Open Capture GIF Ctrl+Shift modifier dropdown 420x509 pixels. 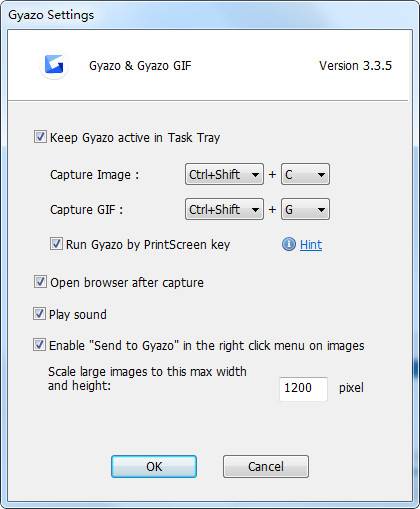click(224, 209)
